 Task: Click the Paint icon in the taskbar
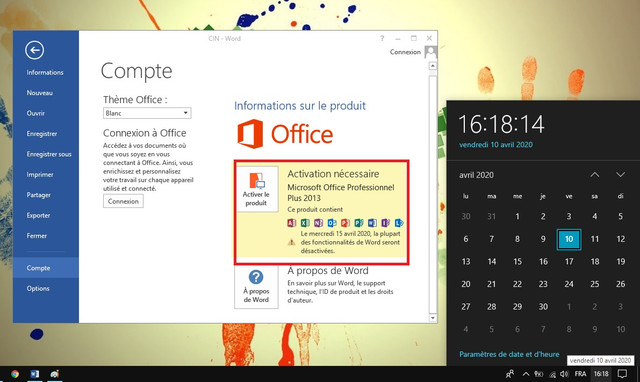55,374
